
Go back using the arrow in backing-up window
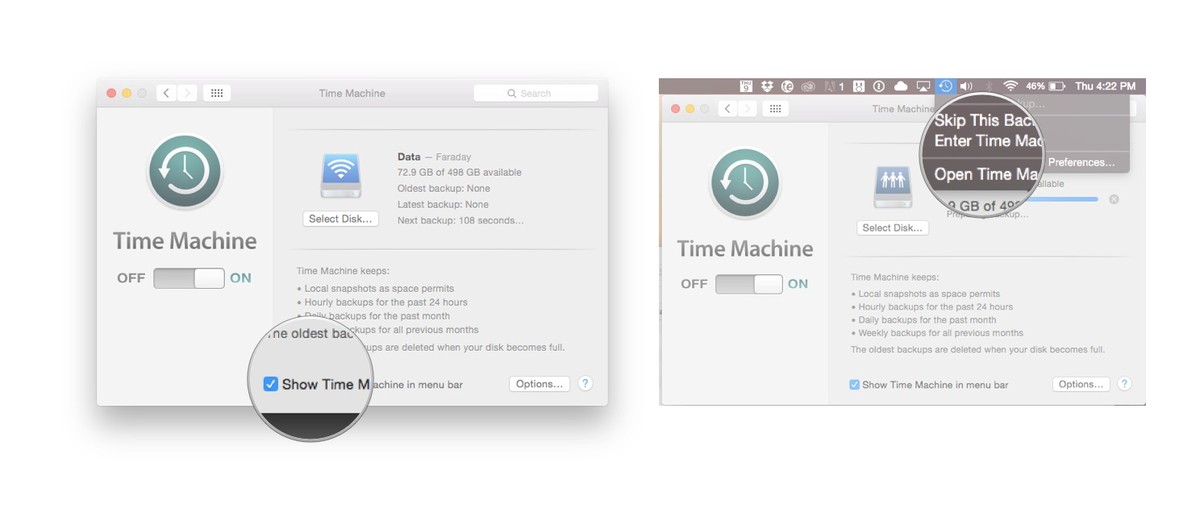[x=728, y=108]
